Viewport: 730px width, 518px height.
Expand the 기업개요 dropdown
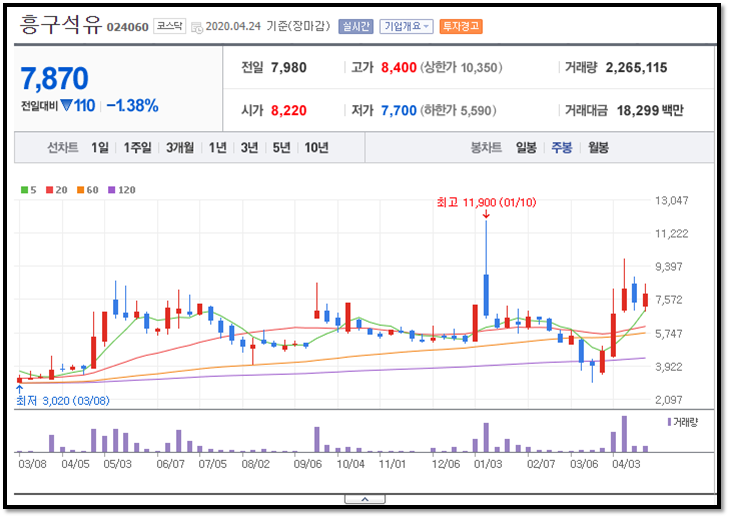pyautogui.click(x=406, y=26)
